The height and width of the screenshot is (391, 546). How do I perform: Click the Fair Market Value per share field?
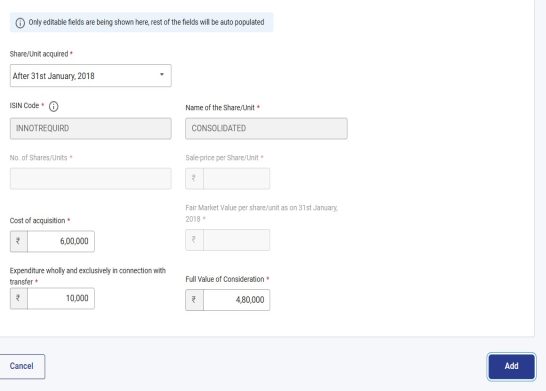pos(236,240)
